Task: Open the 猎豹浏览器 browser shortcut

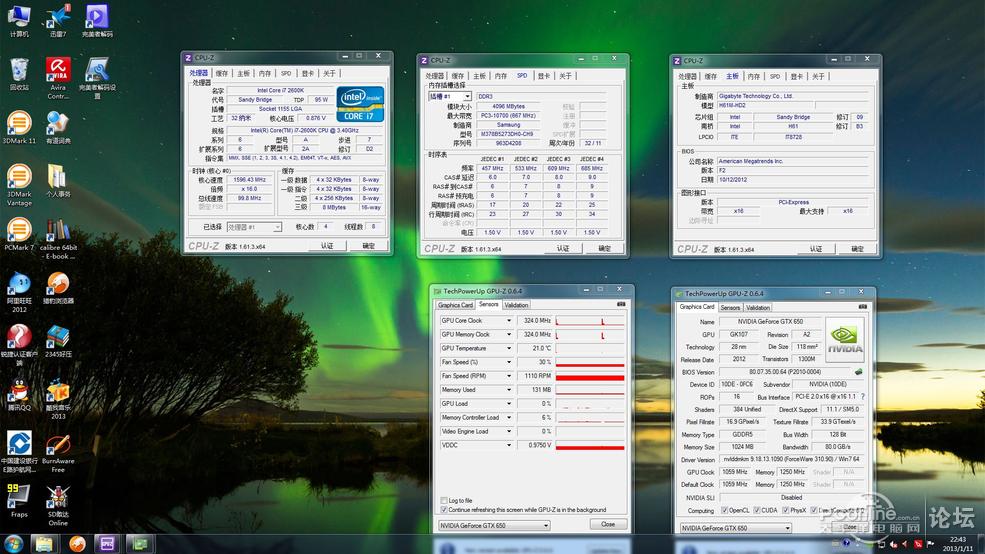Action: (58, 287)
